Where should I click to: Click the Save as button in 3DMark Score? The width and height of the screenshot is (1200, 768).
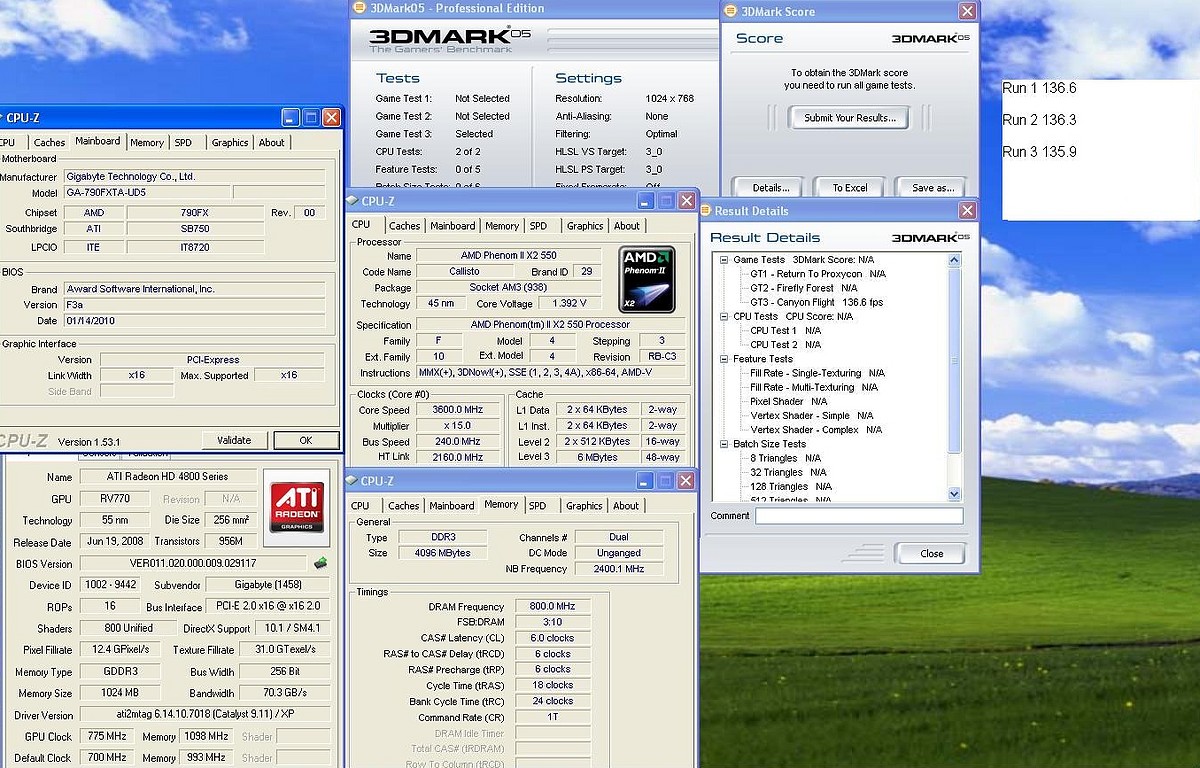coord(932,187)
